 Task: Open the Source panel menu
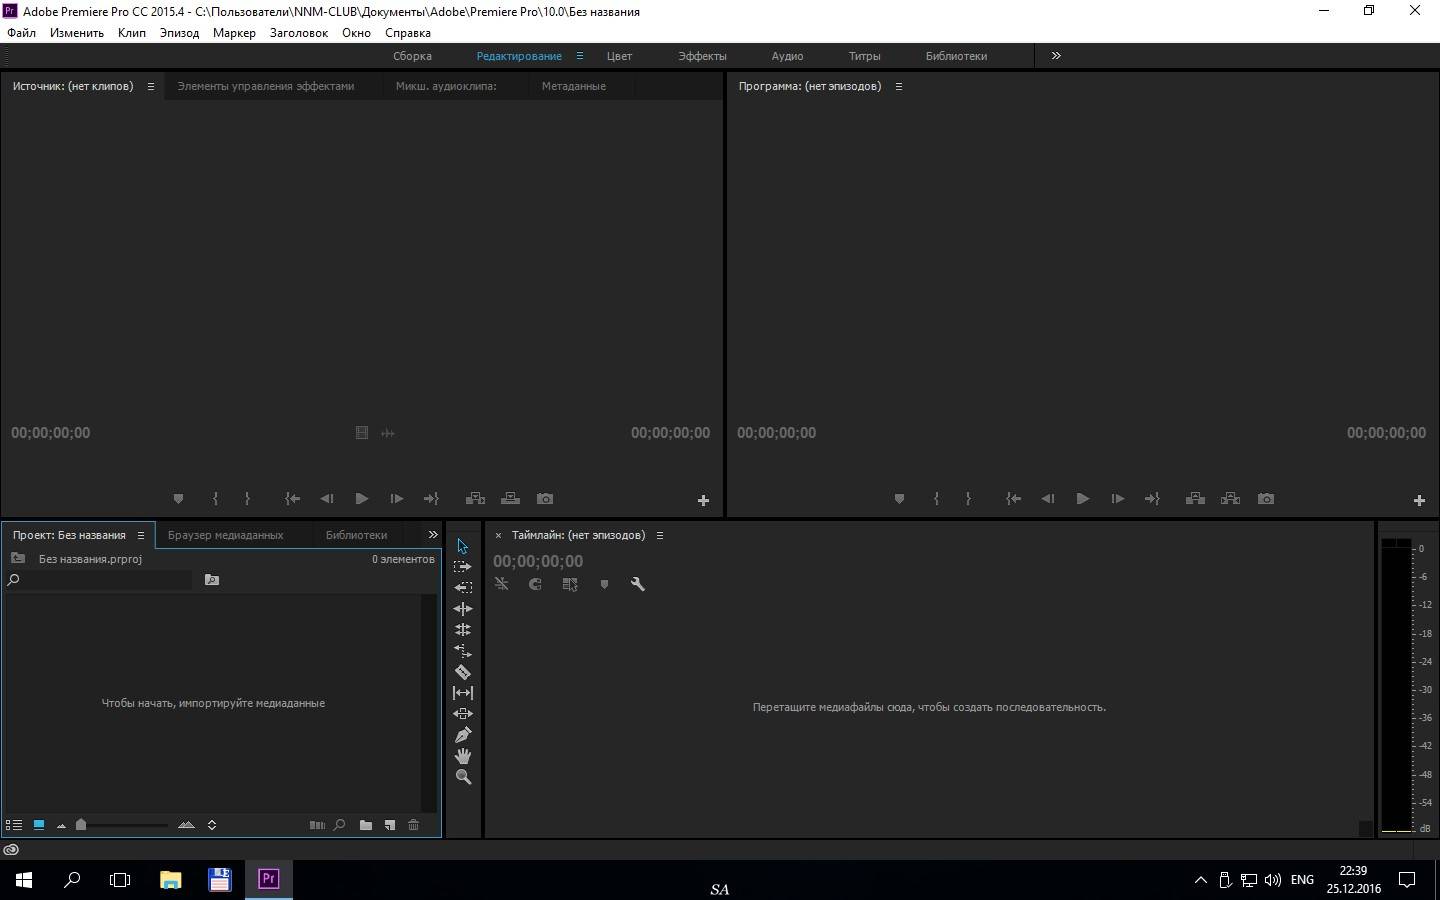151,87
